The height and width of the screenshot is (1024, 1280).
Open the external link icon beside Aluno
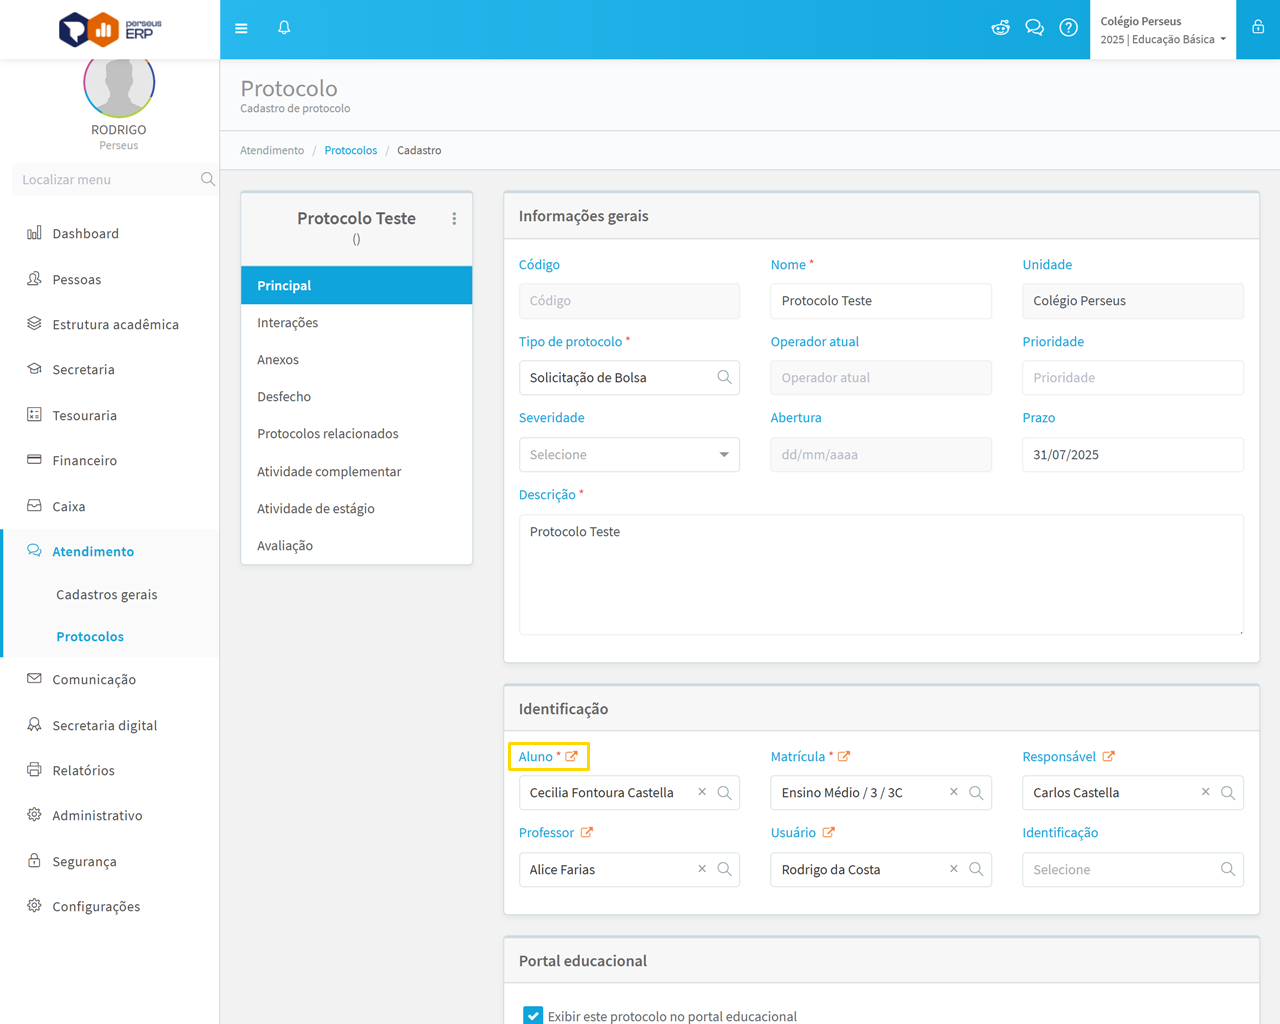(571, 756)
